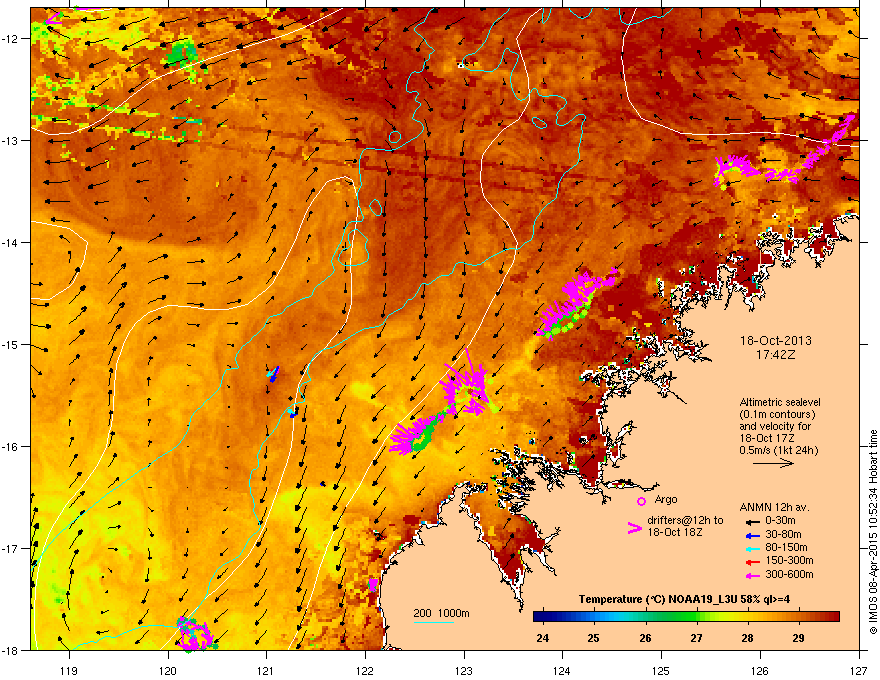This screenshot has width=880, height=680.
Task: Click the 300-600m depth label
Action: pos(789,574)
